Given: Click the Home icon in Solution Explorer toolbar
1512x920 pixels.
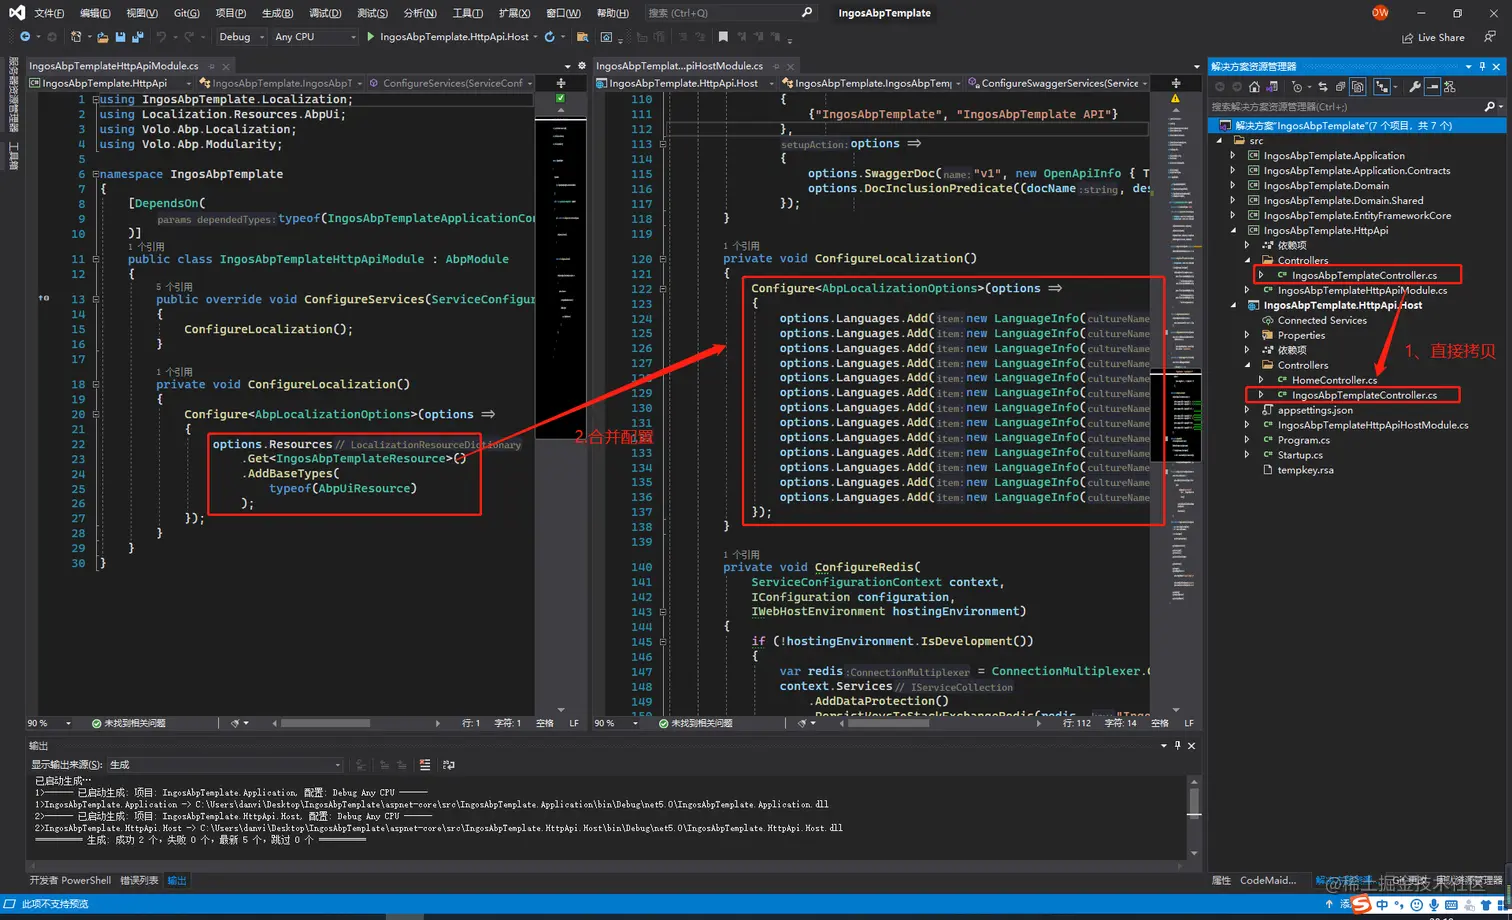Looking at the screenshot, I should tap(1254, 87).
